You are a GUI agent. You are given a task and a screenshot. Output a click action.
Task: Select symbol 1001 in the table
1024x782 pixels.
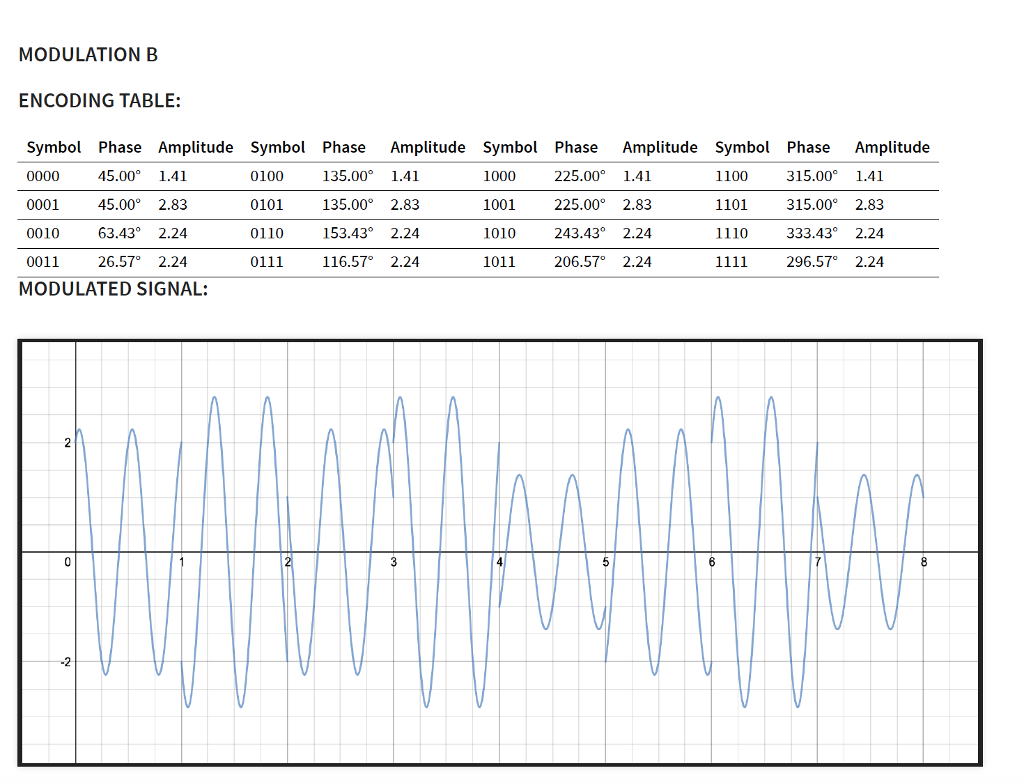500,205
